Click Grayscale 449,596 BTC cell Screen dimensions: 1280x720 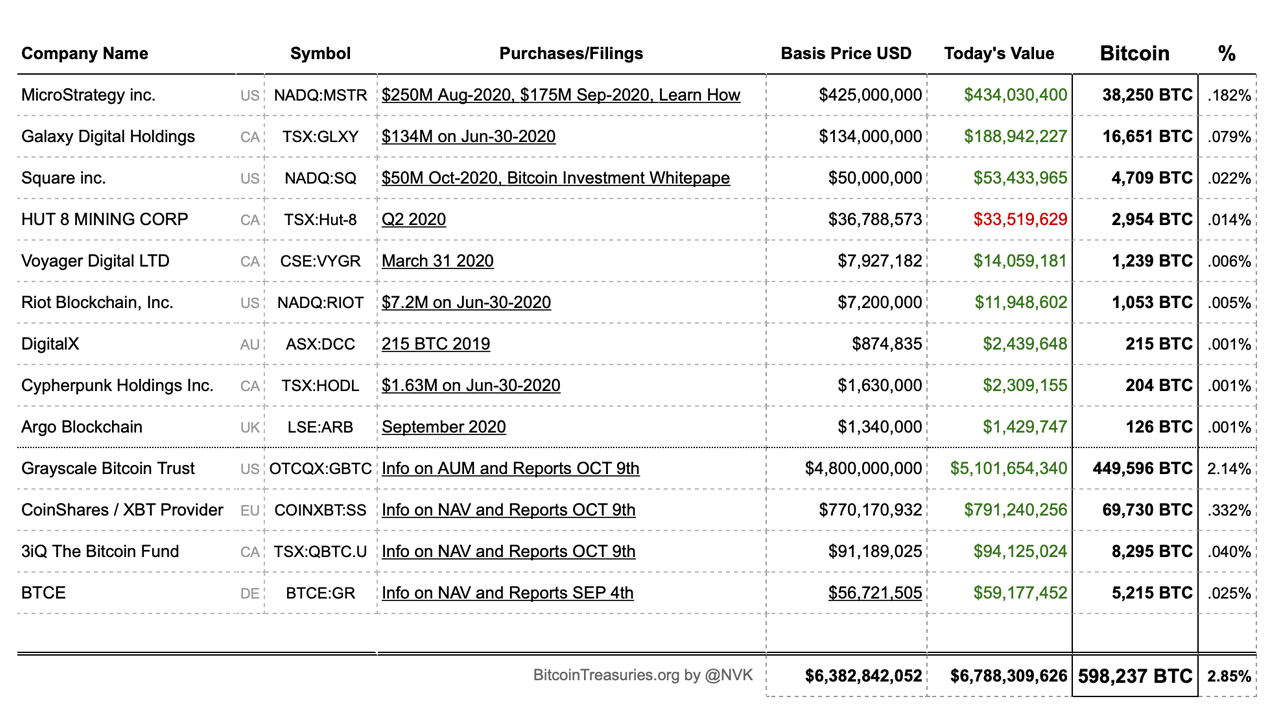pos(1143,468)
